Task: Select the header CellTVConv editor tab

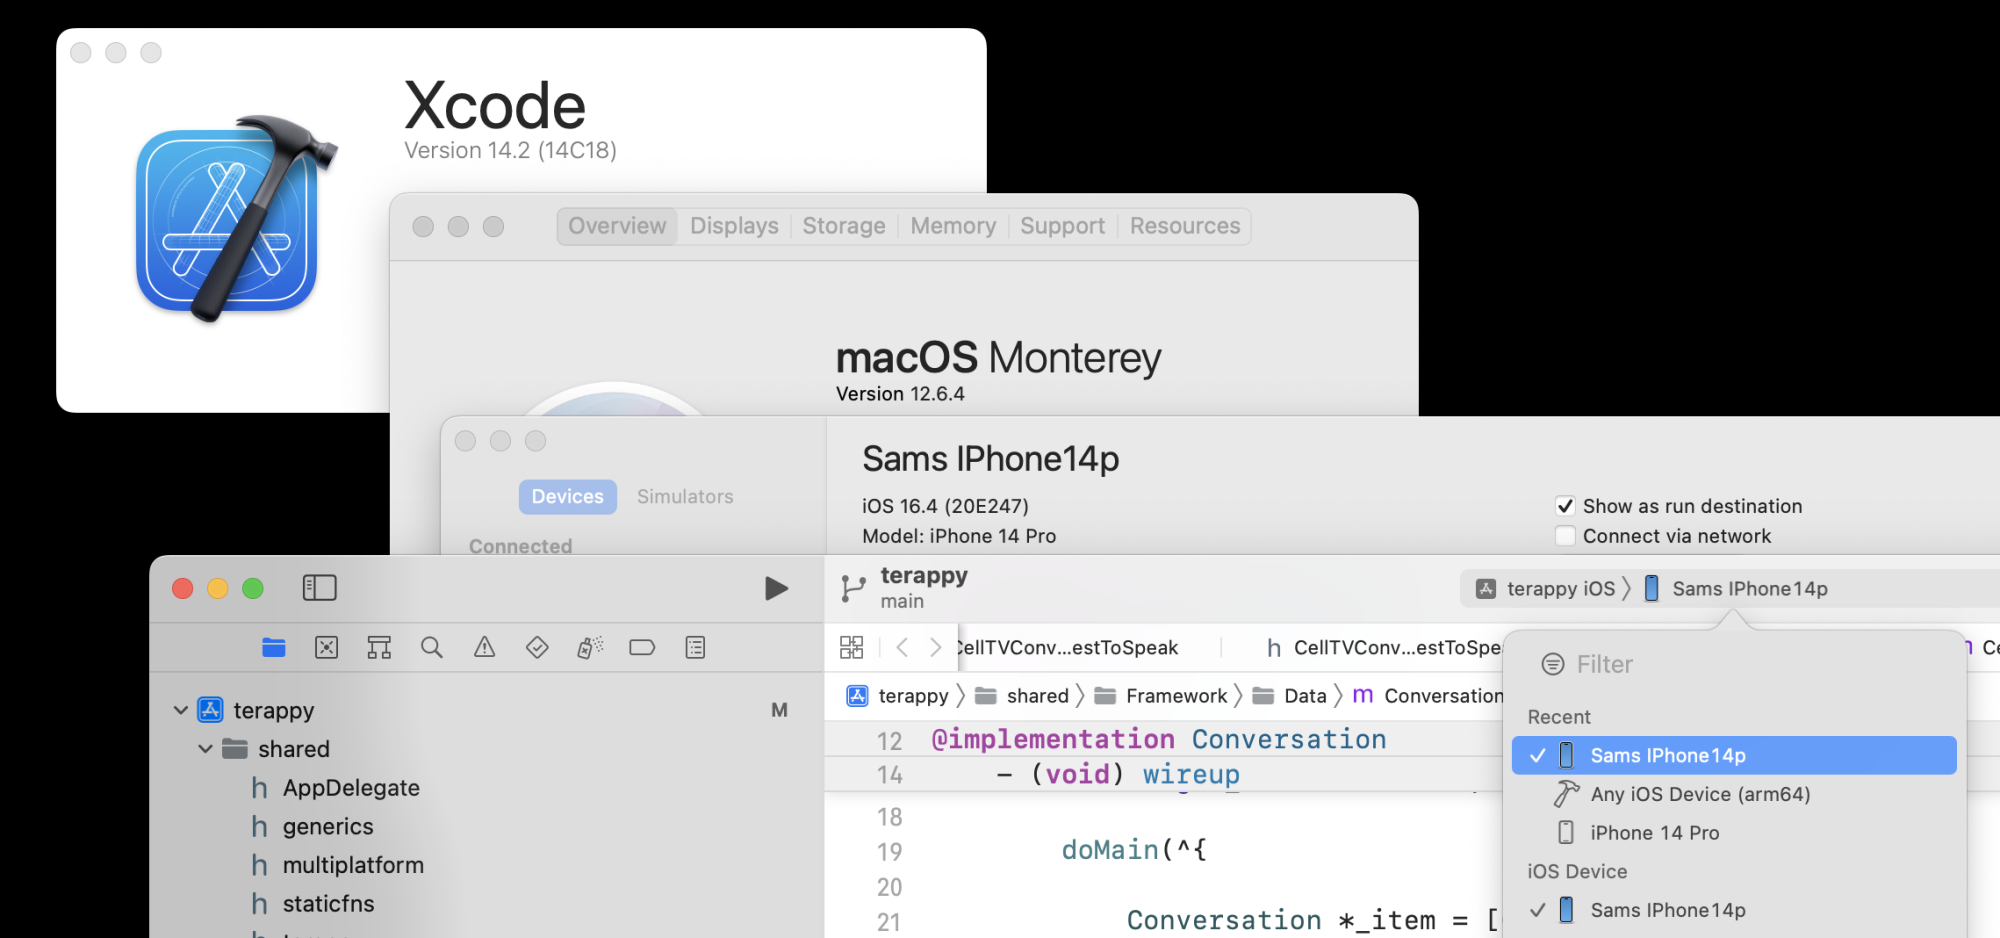Action: 1384,647
